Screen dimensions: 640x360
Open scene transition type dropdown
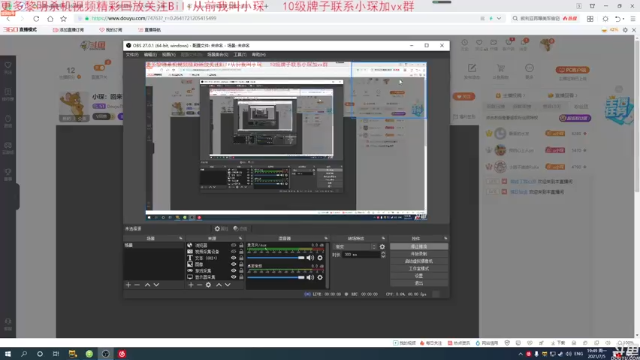355,247
